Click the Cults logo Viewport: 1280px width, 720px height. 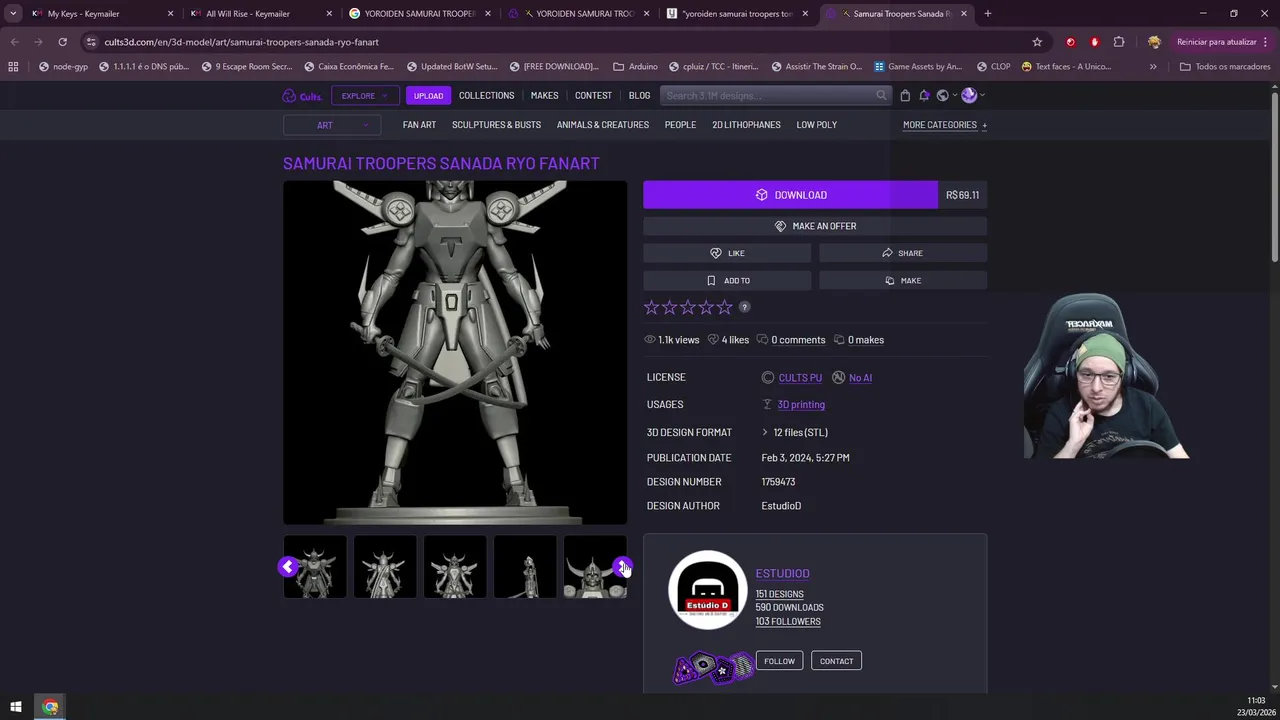[x=302, y=96]
